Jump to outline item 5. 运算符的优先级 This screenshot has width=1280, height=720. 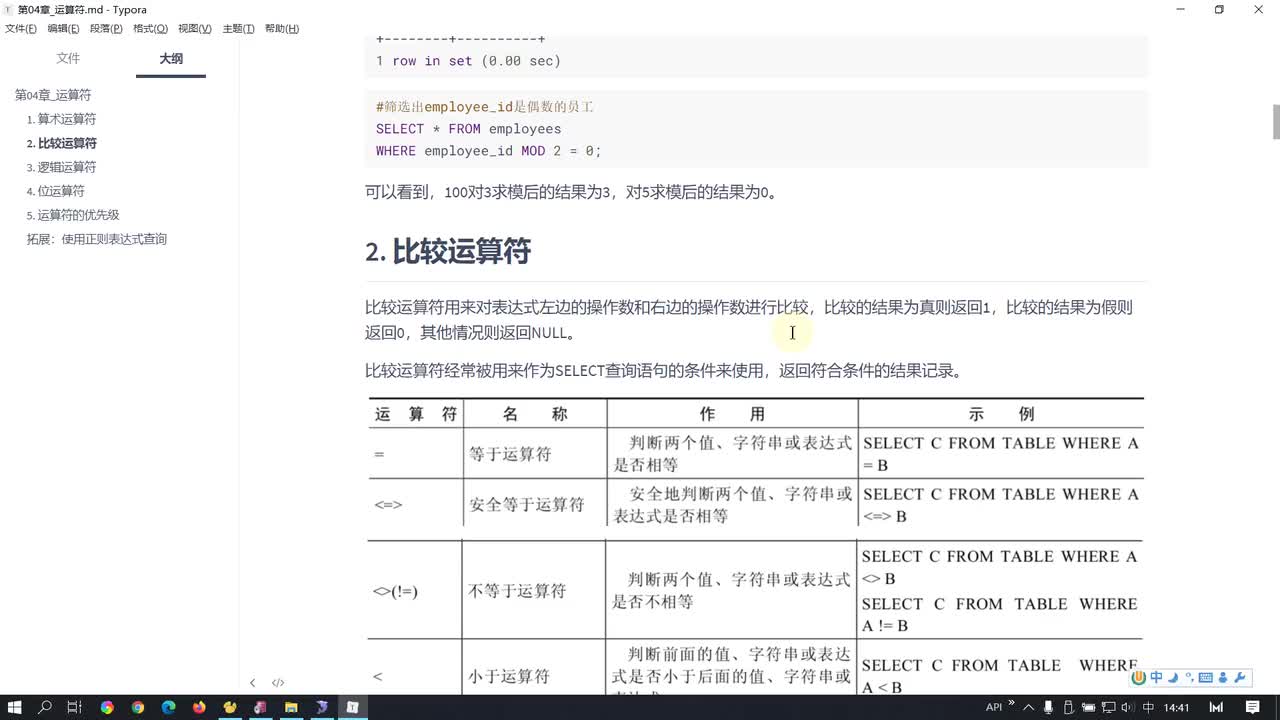pos(73,215)
